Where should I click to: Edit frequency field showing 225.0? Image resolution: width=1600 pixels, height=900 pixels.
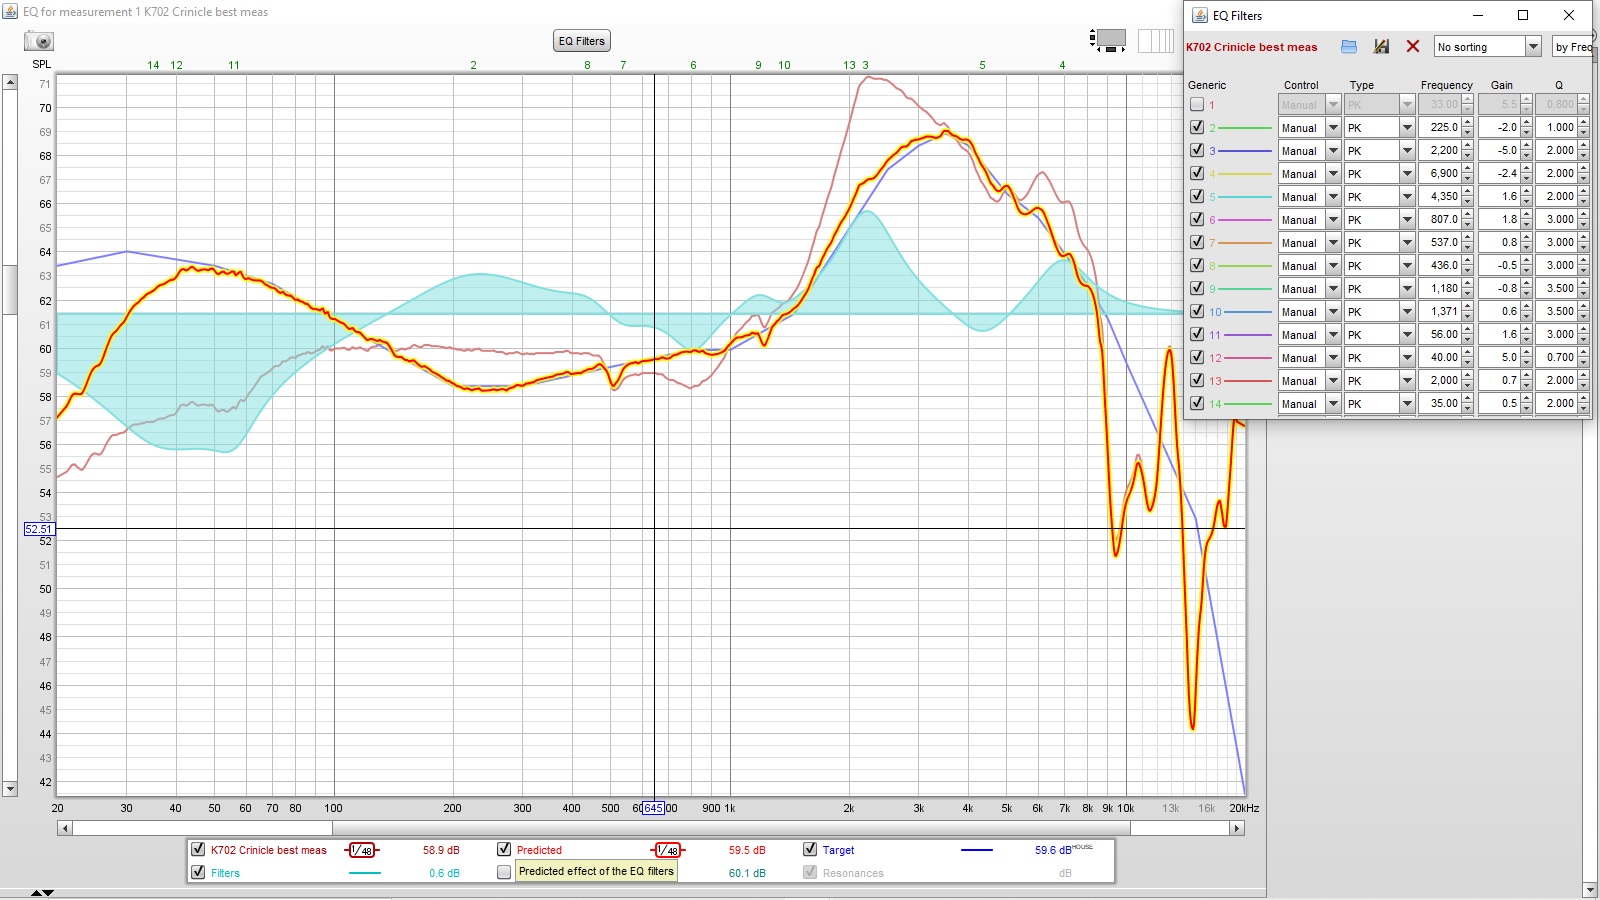[1440, 127]
